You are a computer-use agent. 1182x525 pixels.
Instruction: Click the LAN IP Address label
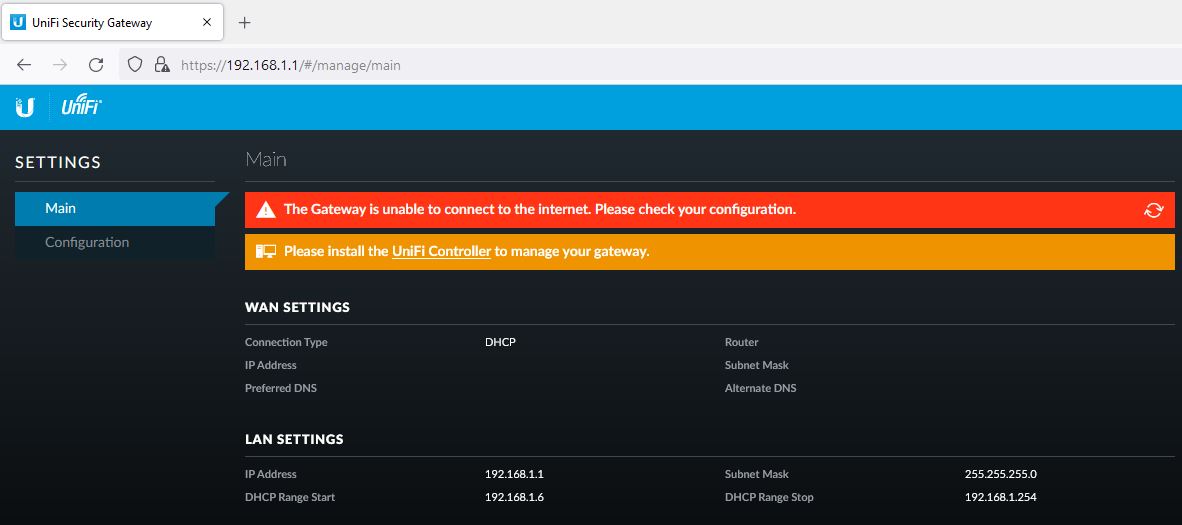(271, 474)
